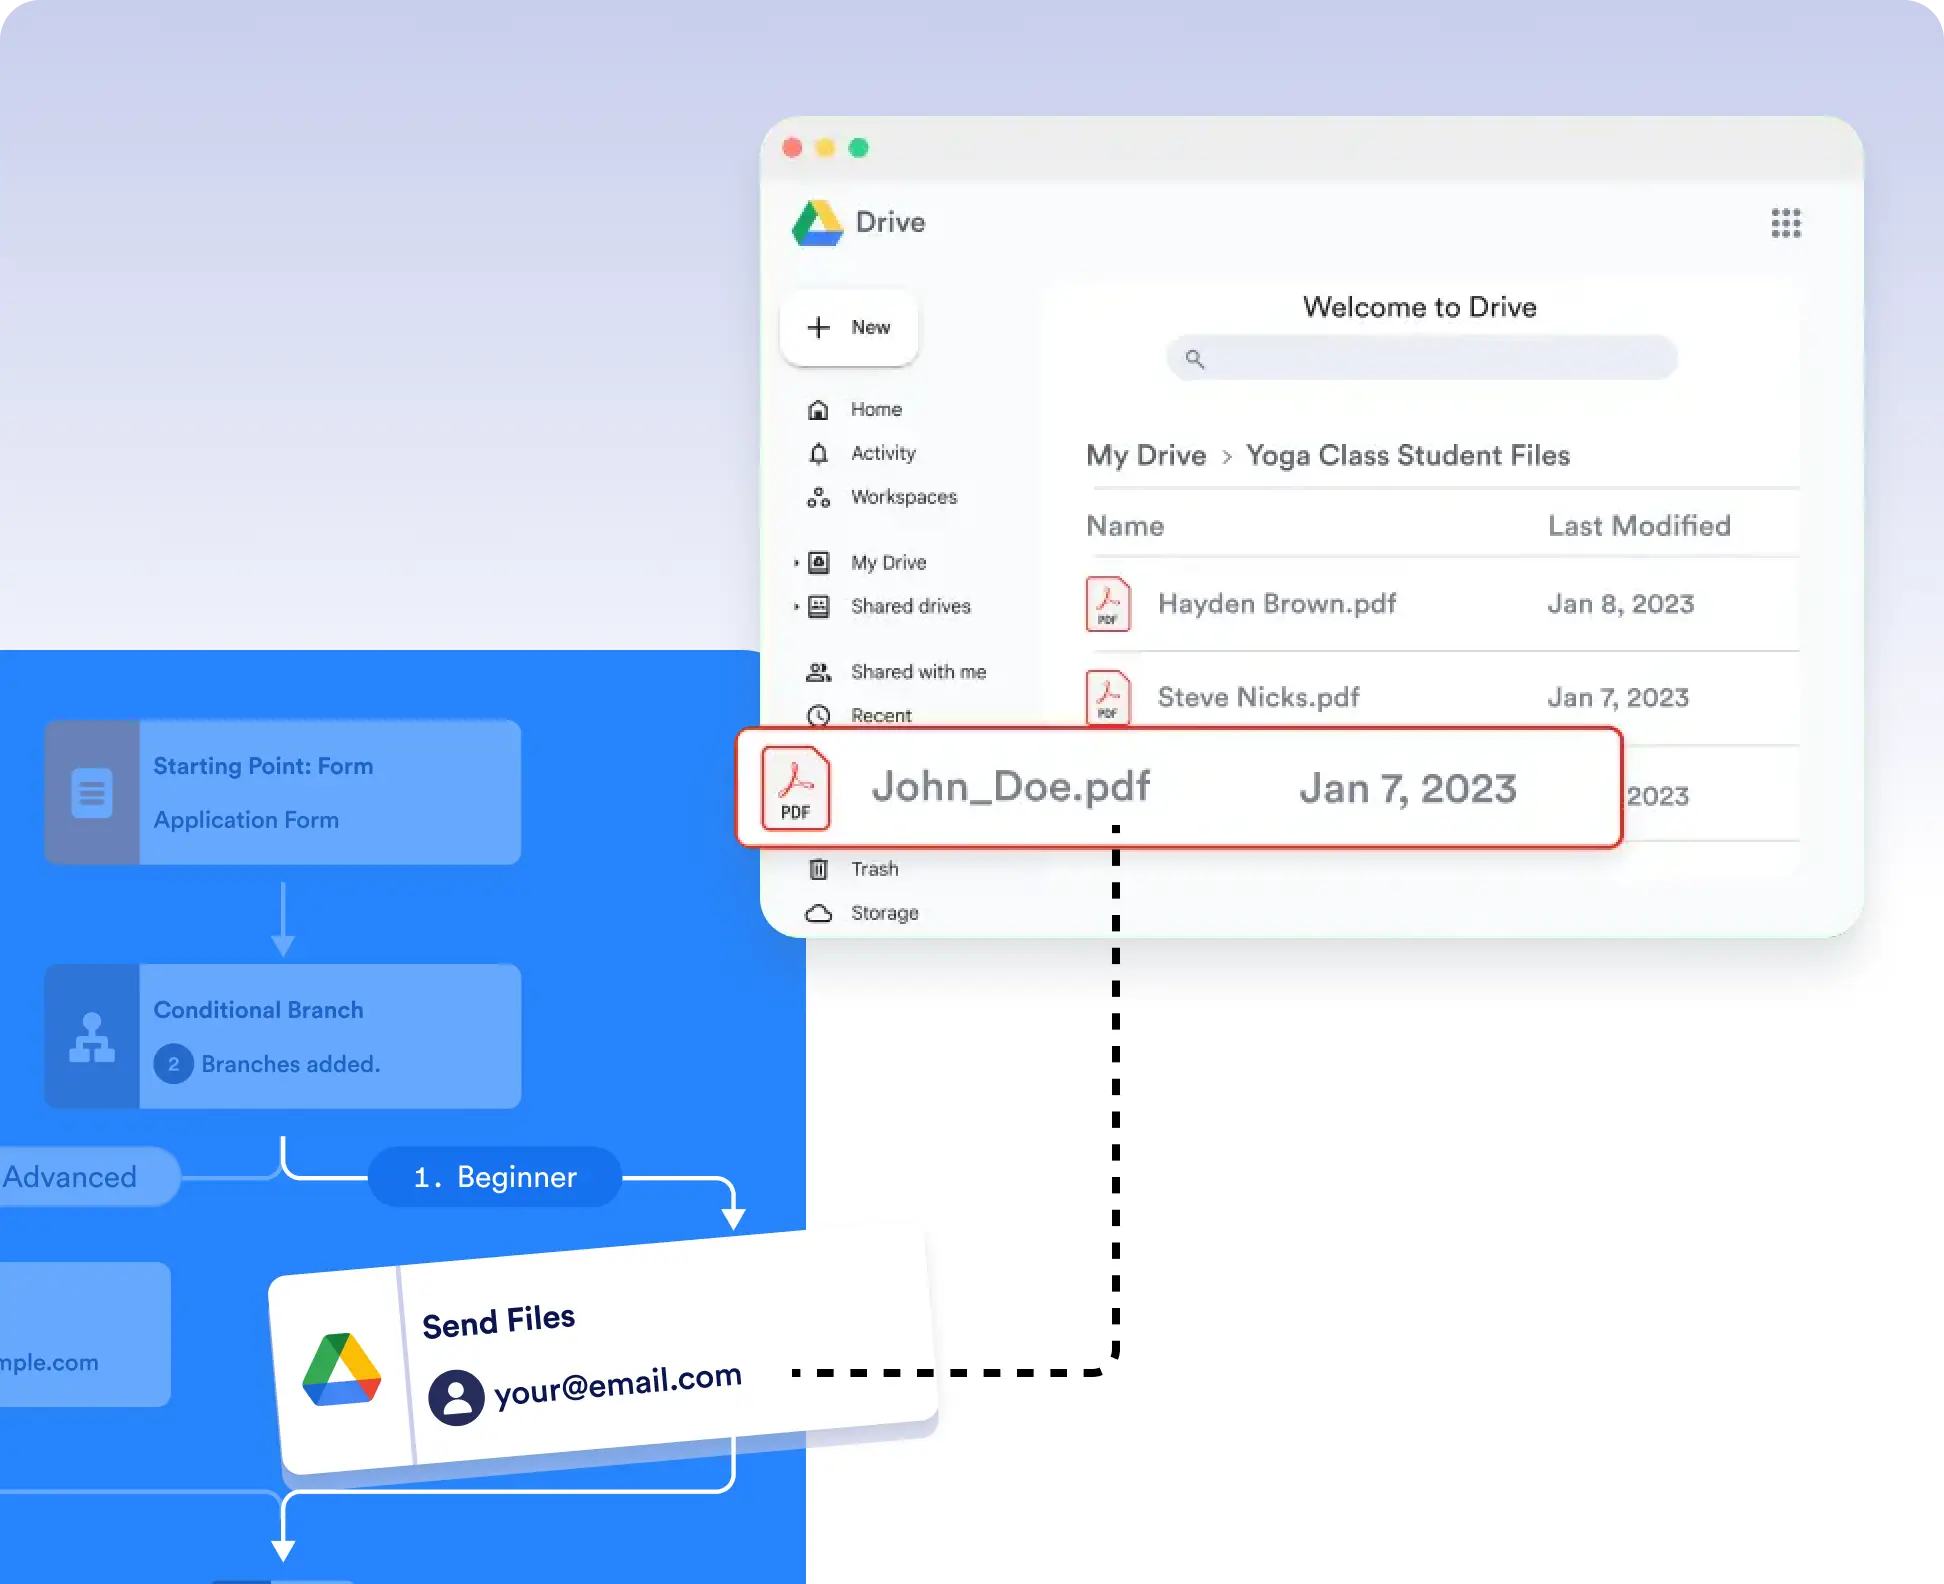Click the Yoga Class Student Files breadcrumb
The width and height of the screenshot is (1944, 1584).
[1407, 455]
